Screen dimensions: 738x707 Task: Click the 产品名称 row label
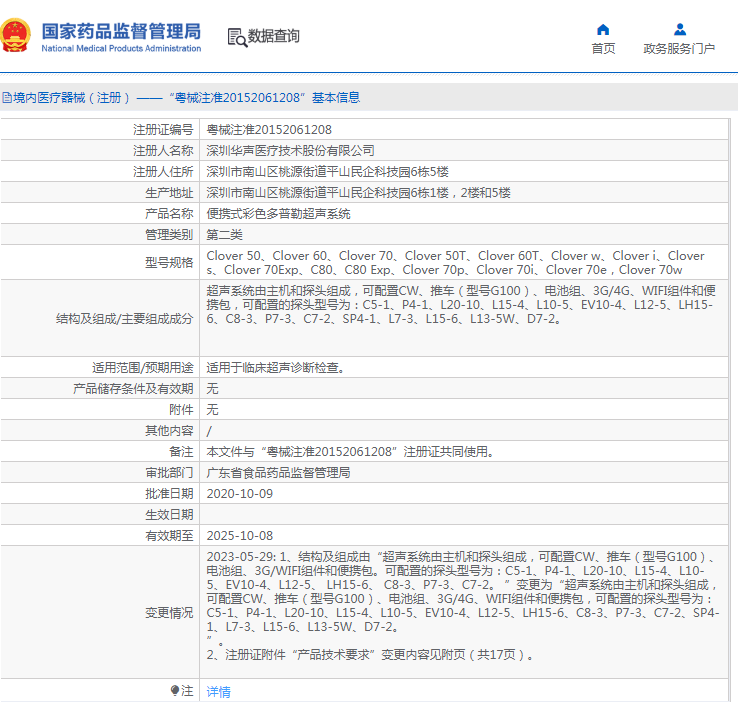click(x=169, y=214)
